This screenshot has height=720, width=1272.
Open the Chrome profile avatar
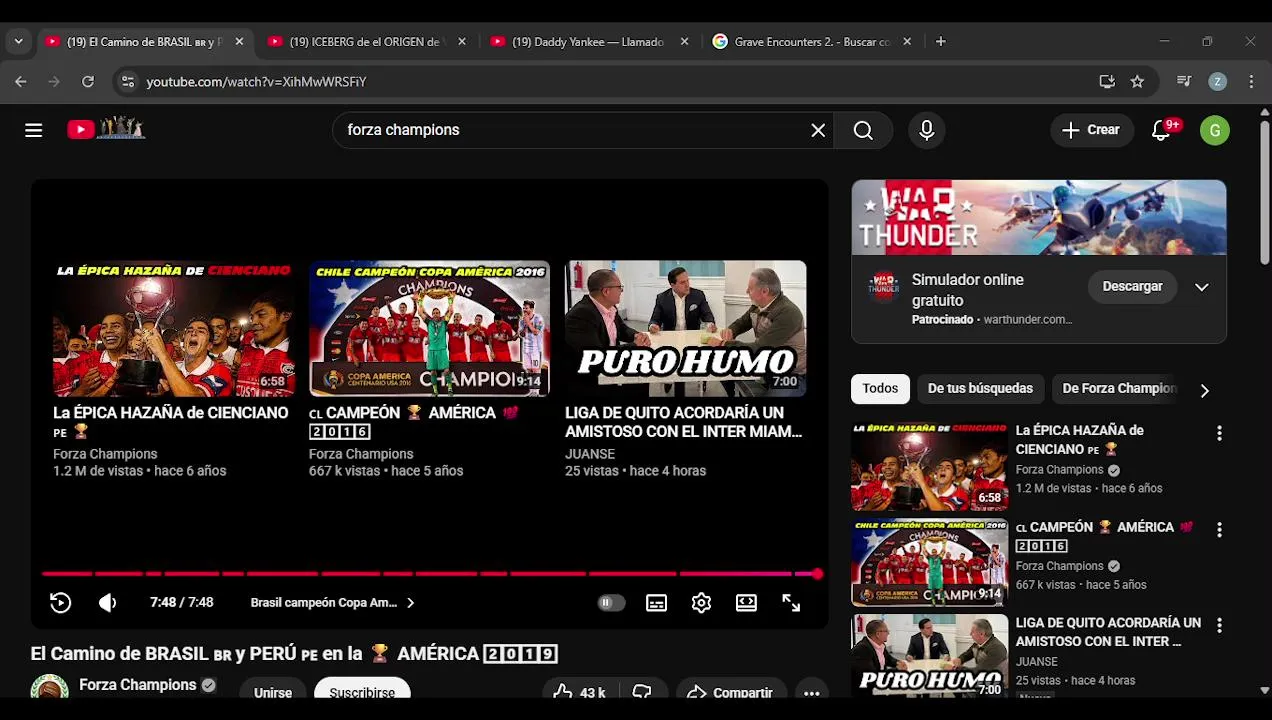click(x=1217, y=82)
